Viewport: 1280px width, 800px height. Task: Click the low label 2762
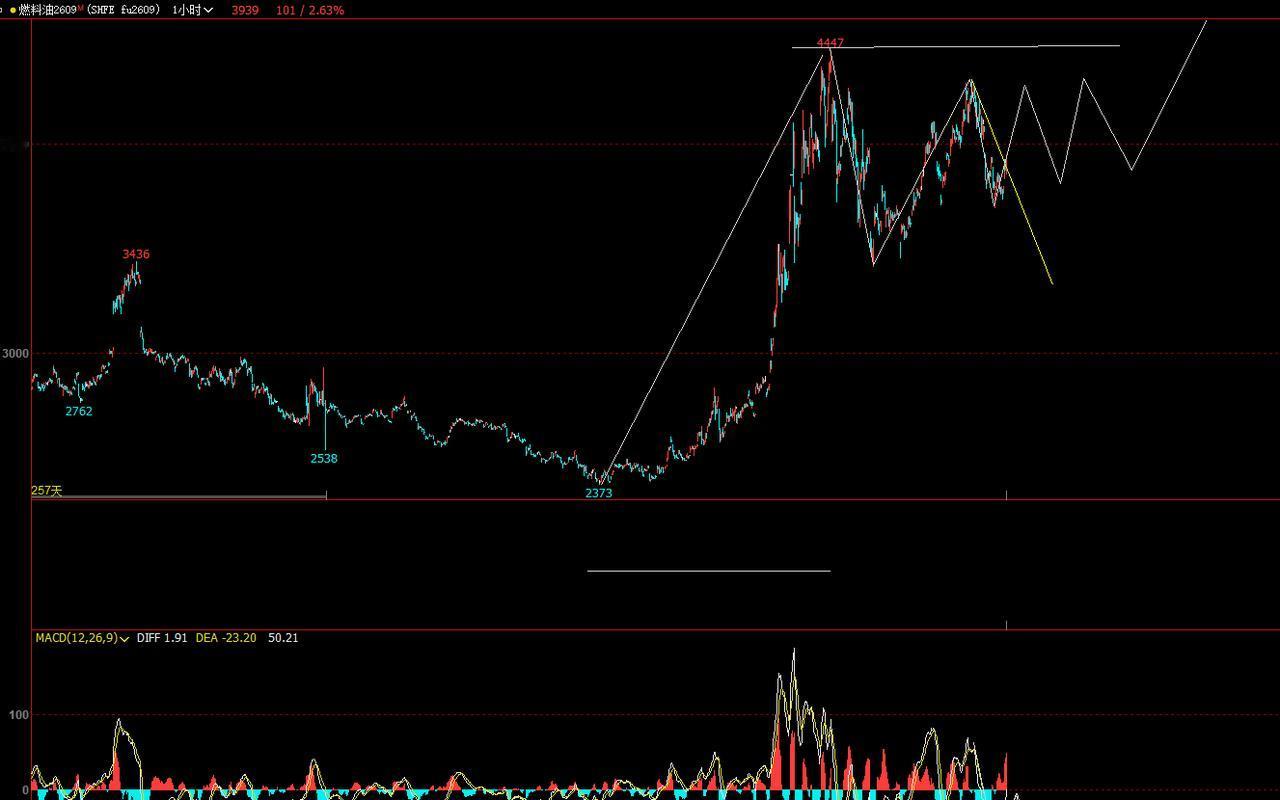[79, 411]
